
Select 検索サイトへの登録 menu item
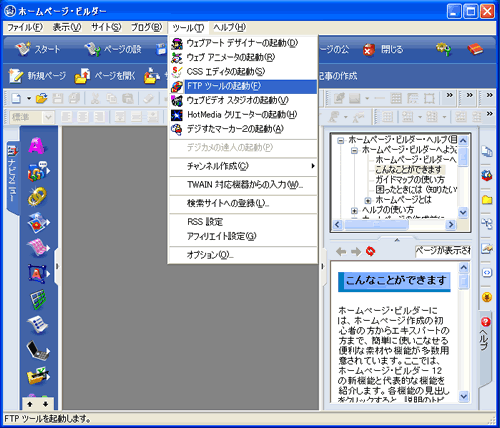click(243, 203)
